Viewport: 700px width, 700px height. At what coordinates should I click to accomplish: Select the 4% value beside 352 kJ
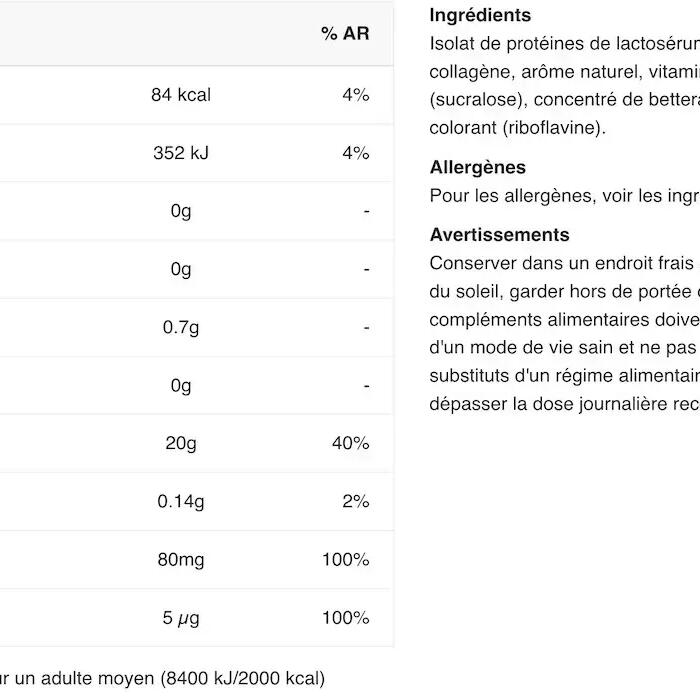[355, 153]
